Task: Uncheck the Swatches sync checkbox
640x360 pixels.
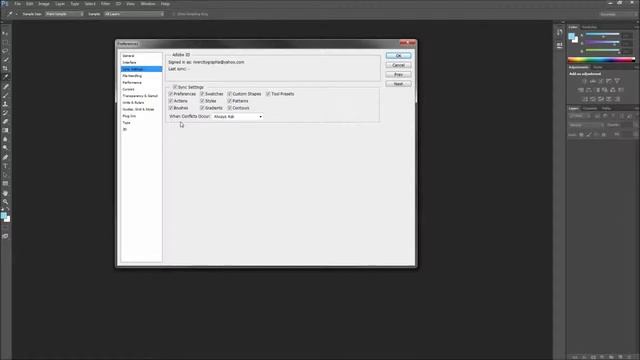Action: tap(202, 94)
